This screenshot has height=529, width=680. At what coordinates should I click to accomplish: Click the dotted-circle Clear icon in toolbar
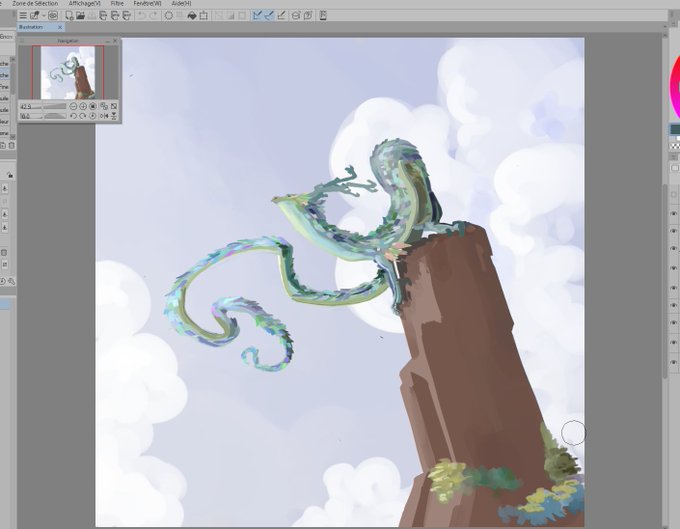[x=169, y=16]
